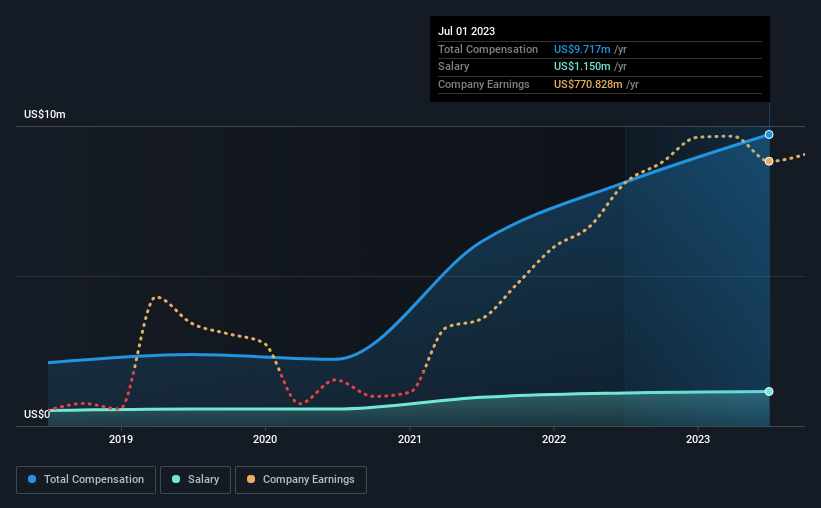The width and height of the screenshot is (821, 508).
Task: Toggle the Total Compensation legend button
Action: [x=86, y=480]
